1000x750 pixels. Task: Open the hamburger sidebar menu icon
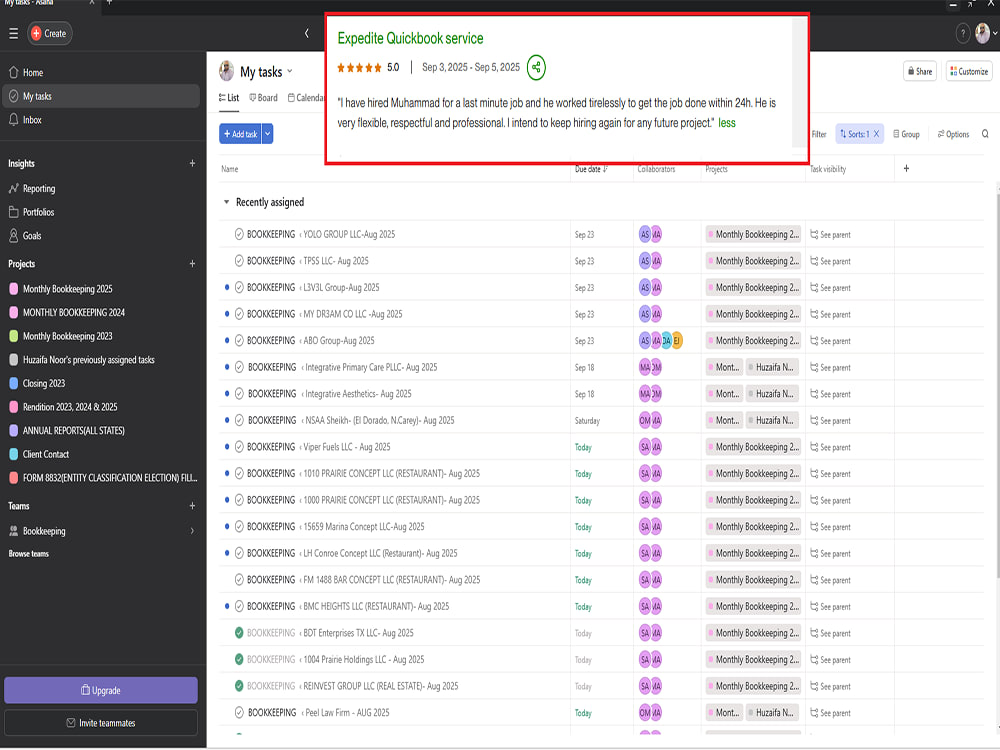click(13, 33)
